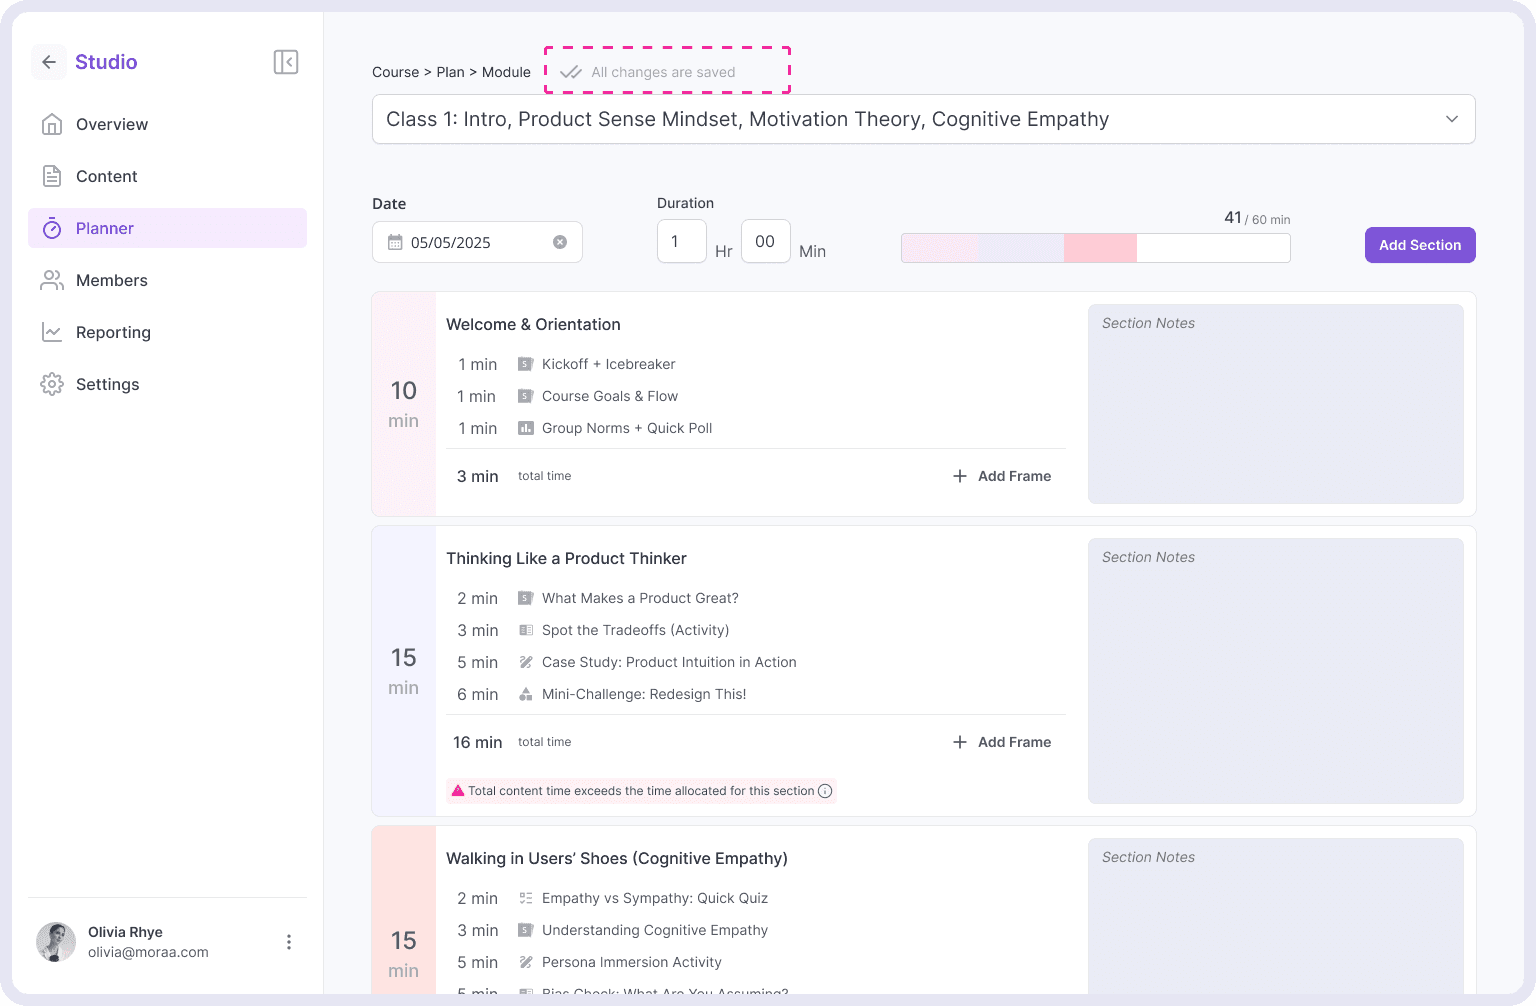Viewport: 1536px width, 1006px height.
Task: Click the slide icon beside Kickoff + Icebreaker
Action: tap(525, 364)
